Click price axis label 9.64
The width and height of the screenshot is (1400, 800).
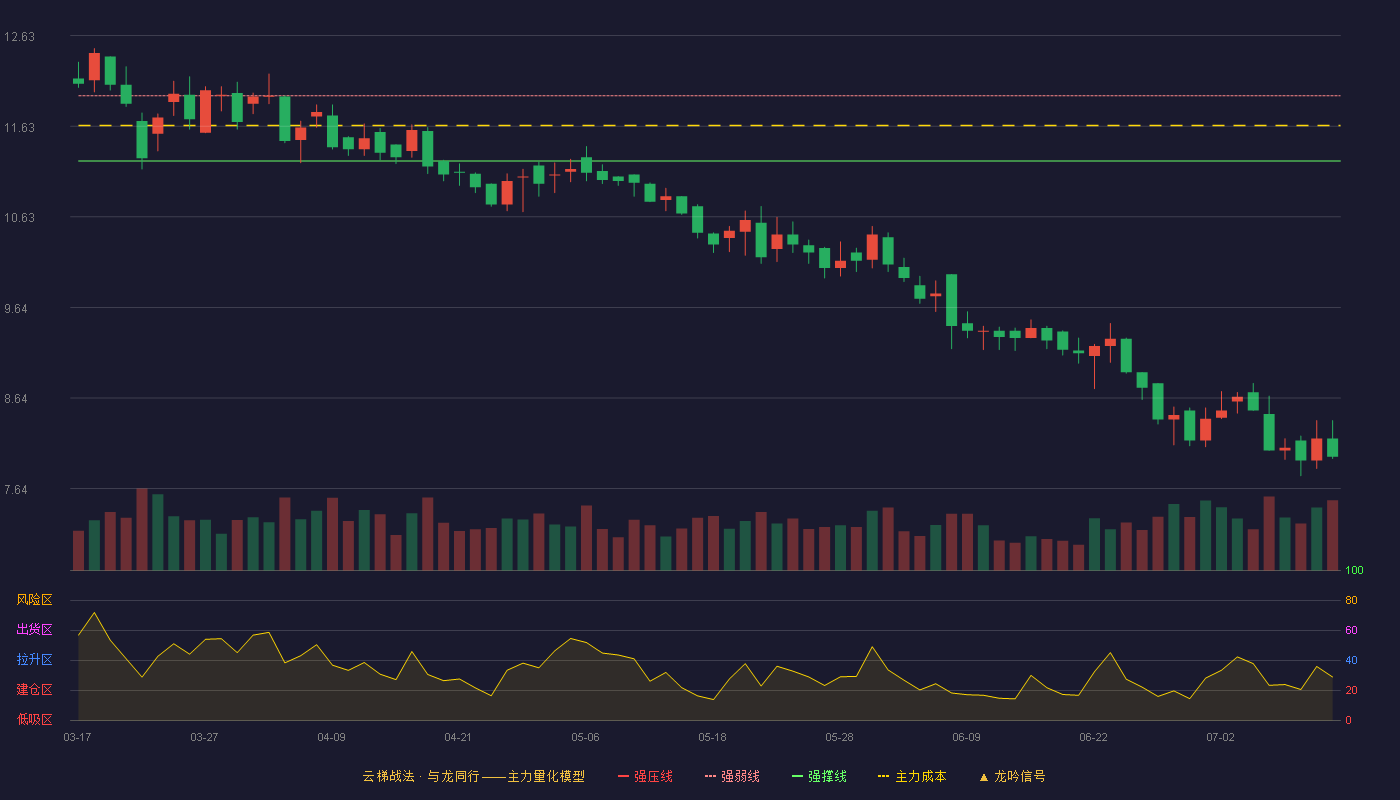[x=16, y=309]
